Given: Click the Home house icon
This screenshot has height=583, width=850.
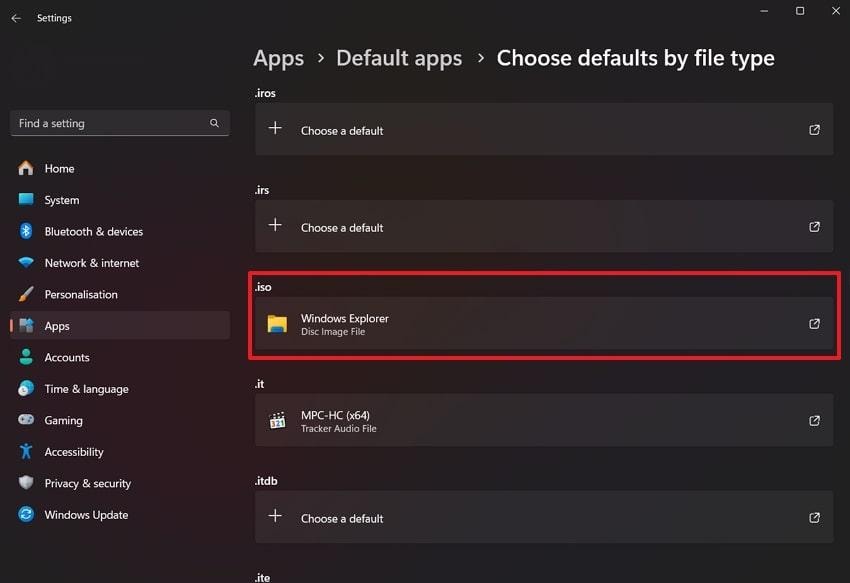Looking at the screenshot, I should (25, 168).
